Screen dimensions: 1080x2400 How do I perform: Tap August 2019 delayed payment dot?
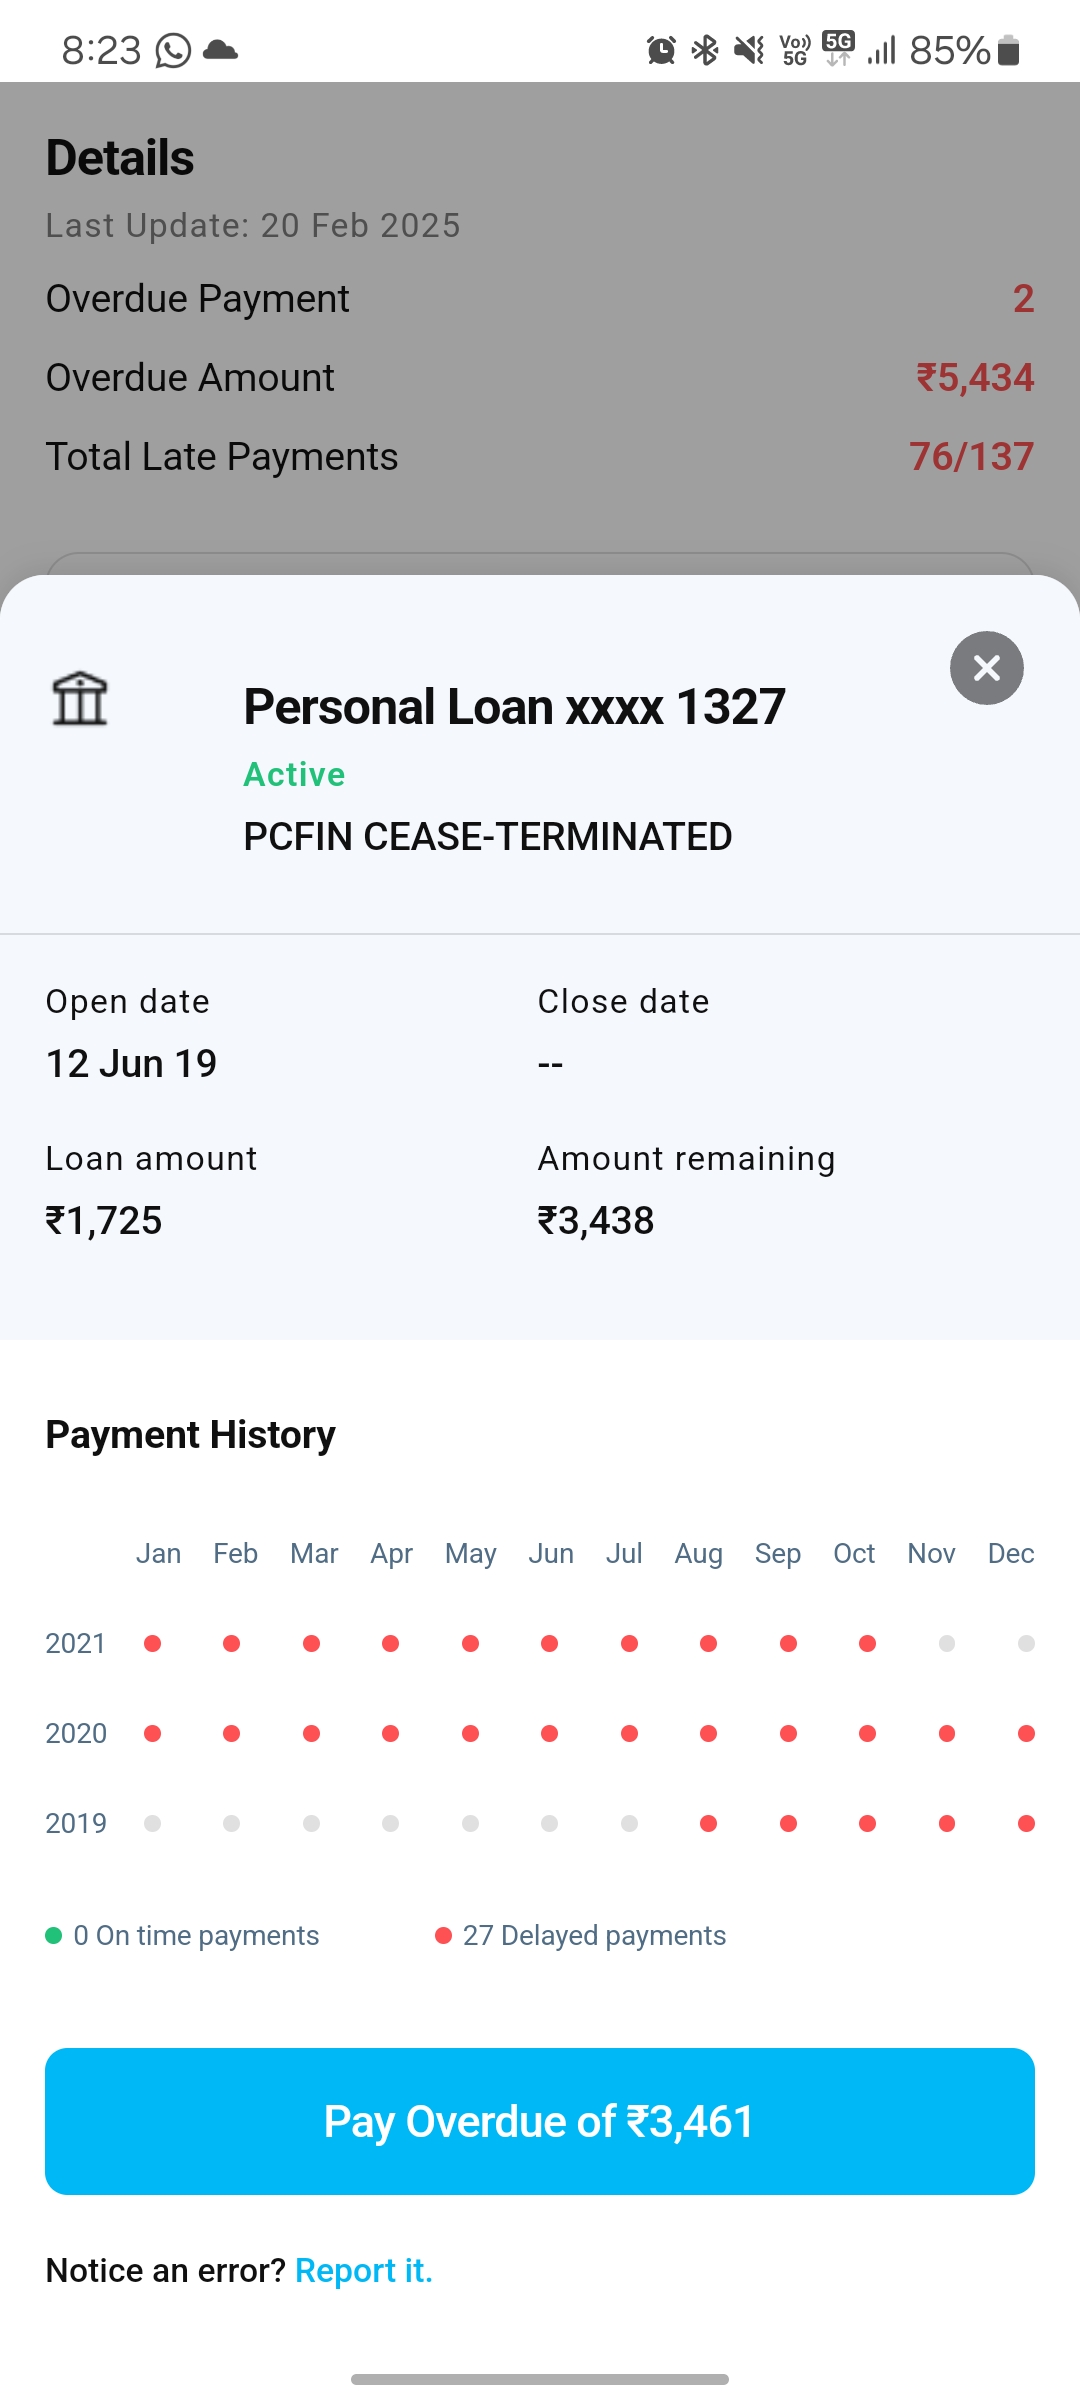point(708,1823)
